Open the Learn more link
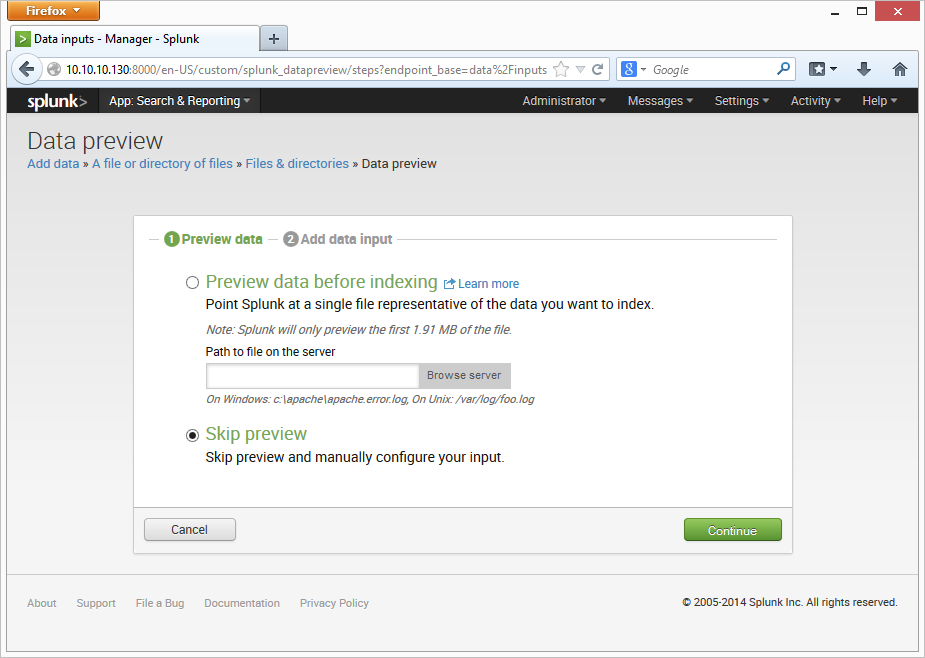Screen dimensions: 925x658 tap(488, 284)
